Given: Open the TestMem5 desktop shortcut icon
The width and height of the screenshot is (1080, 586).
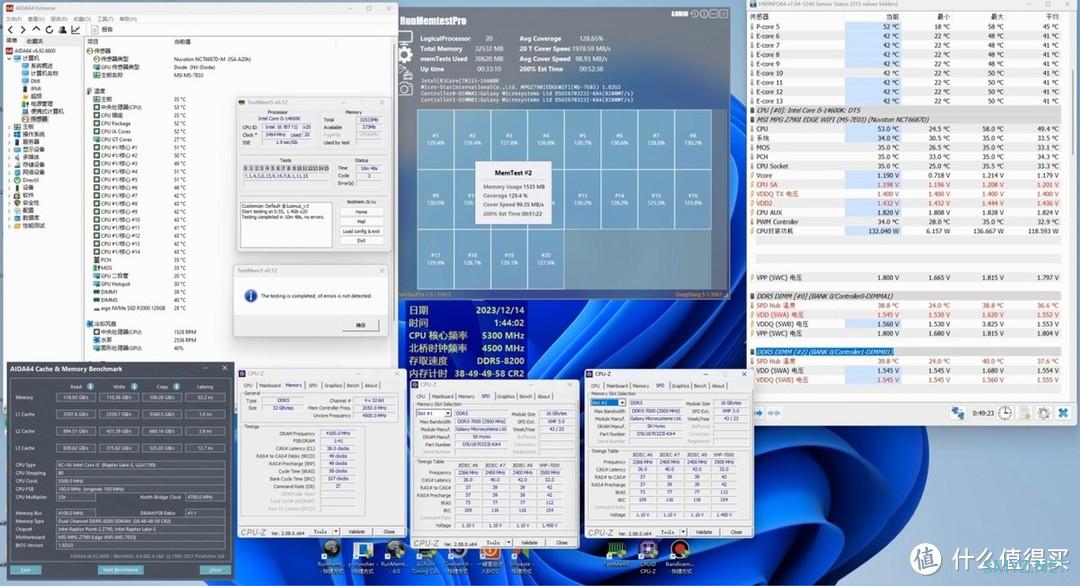Looking at the screenshot, I should [616, 554].
